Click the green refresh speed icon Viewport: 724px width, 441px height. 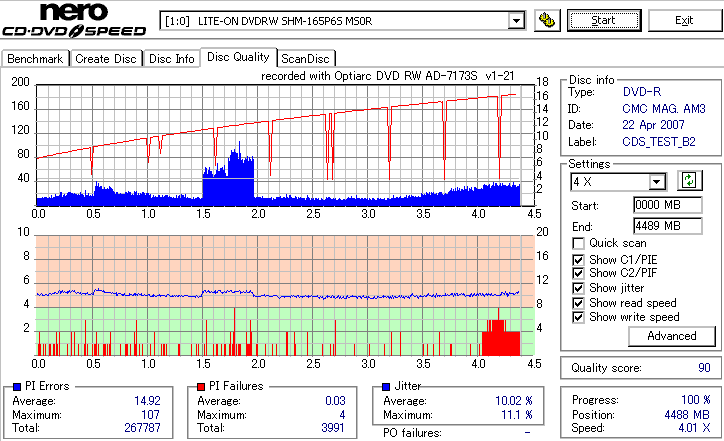point(689,180)
